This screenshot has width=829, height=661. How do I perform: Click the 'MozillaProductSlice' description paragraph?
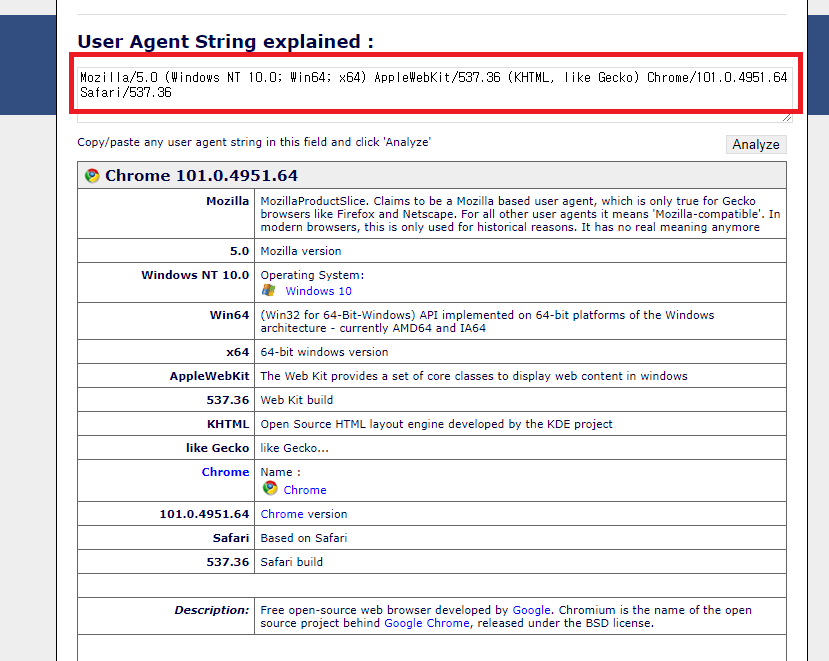pyautogui.click(x=520, y=214)
